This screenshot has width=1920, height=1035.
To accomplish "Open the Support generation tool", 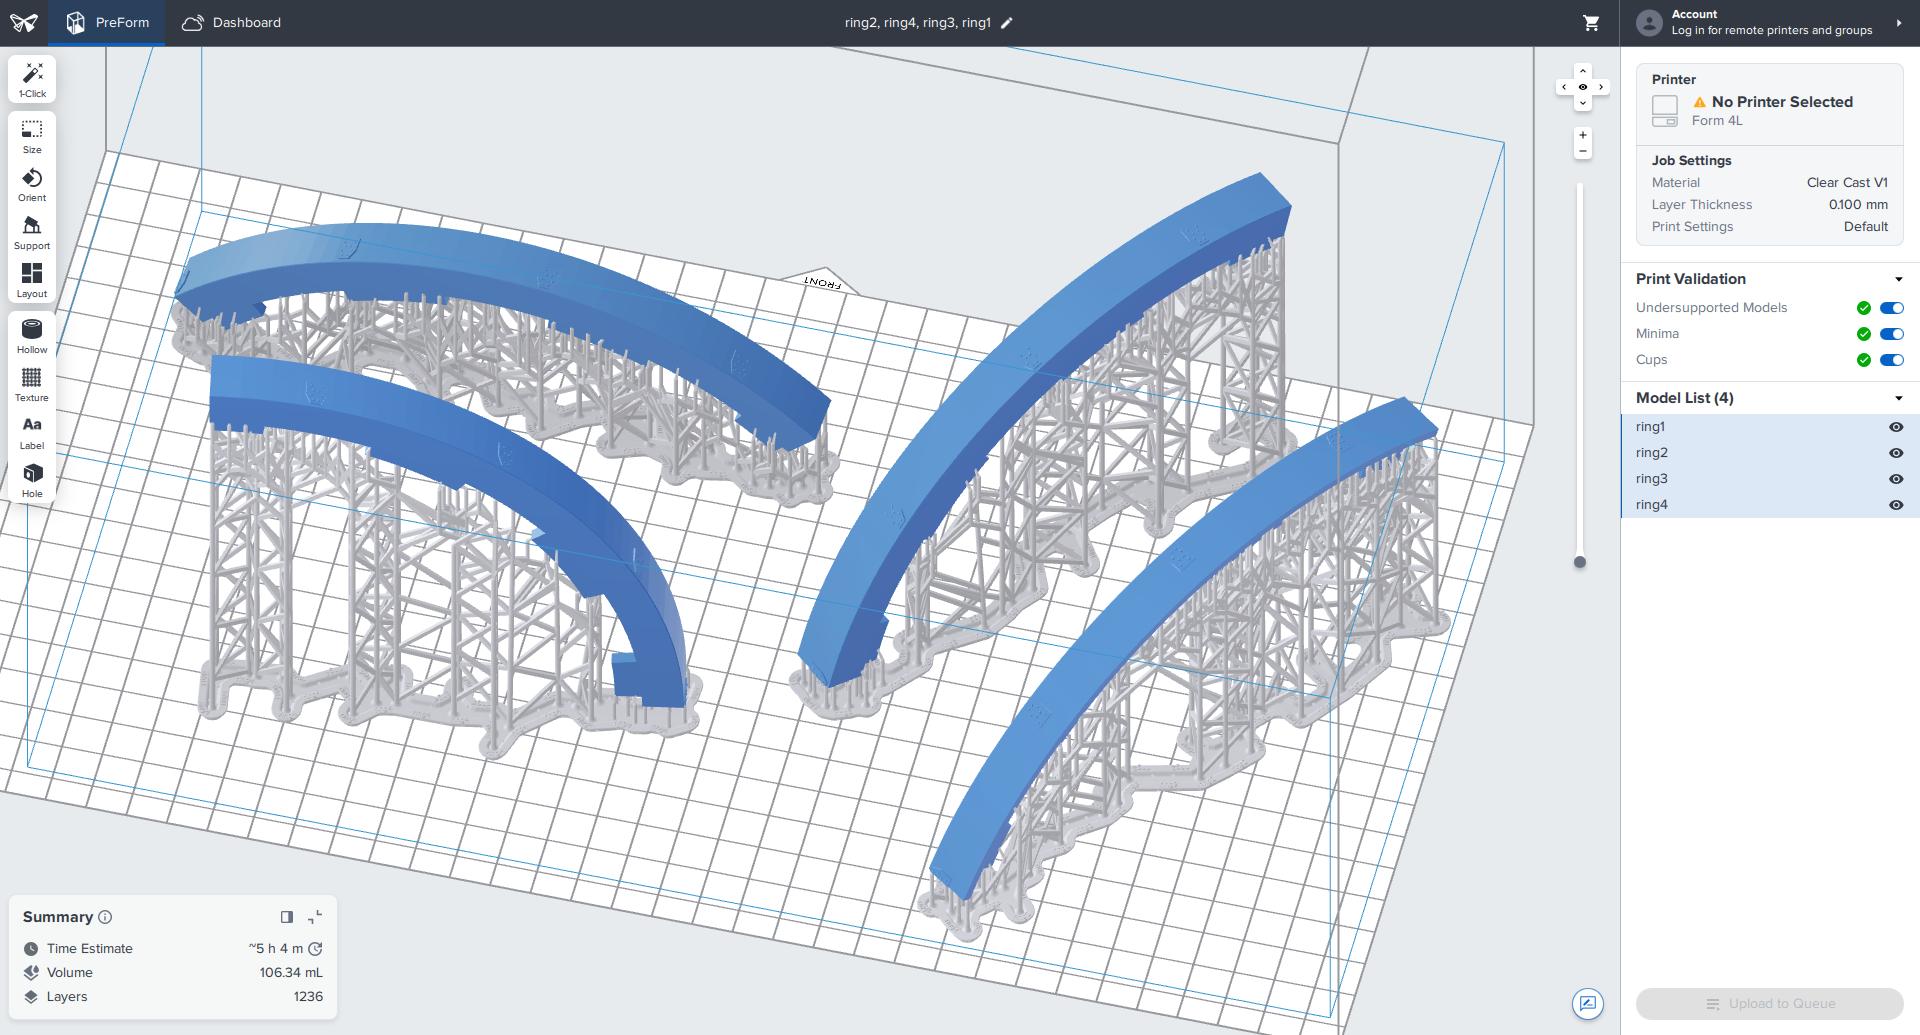I will coord(32,233).
